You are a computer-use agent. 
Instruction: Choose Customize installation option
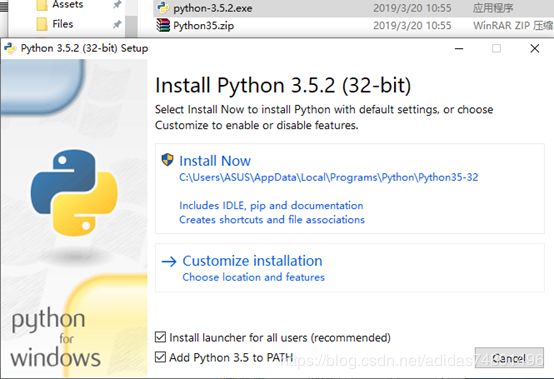tap(252, 261)
